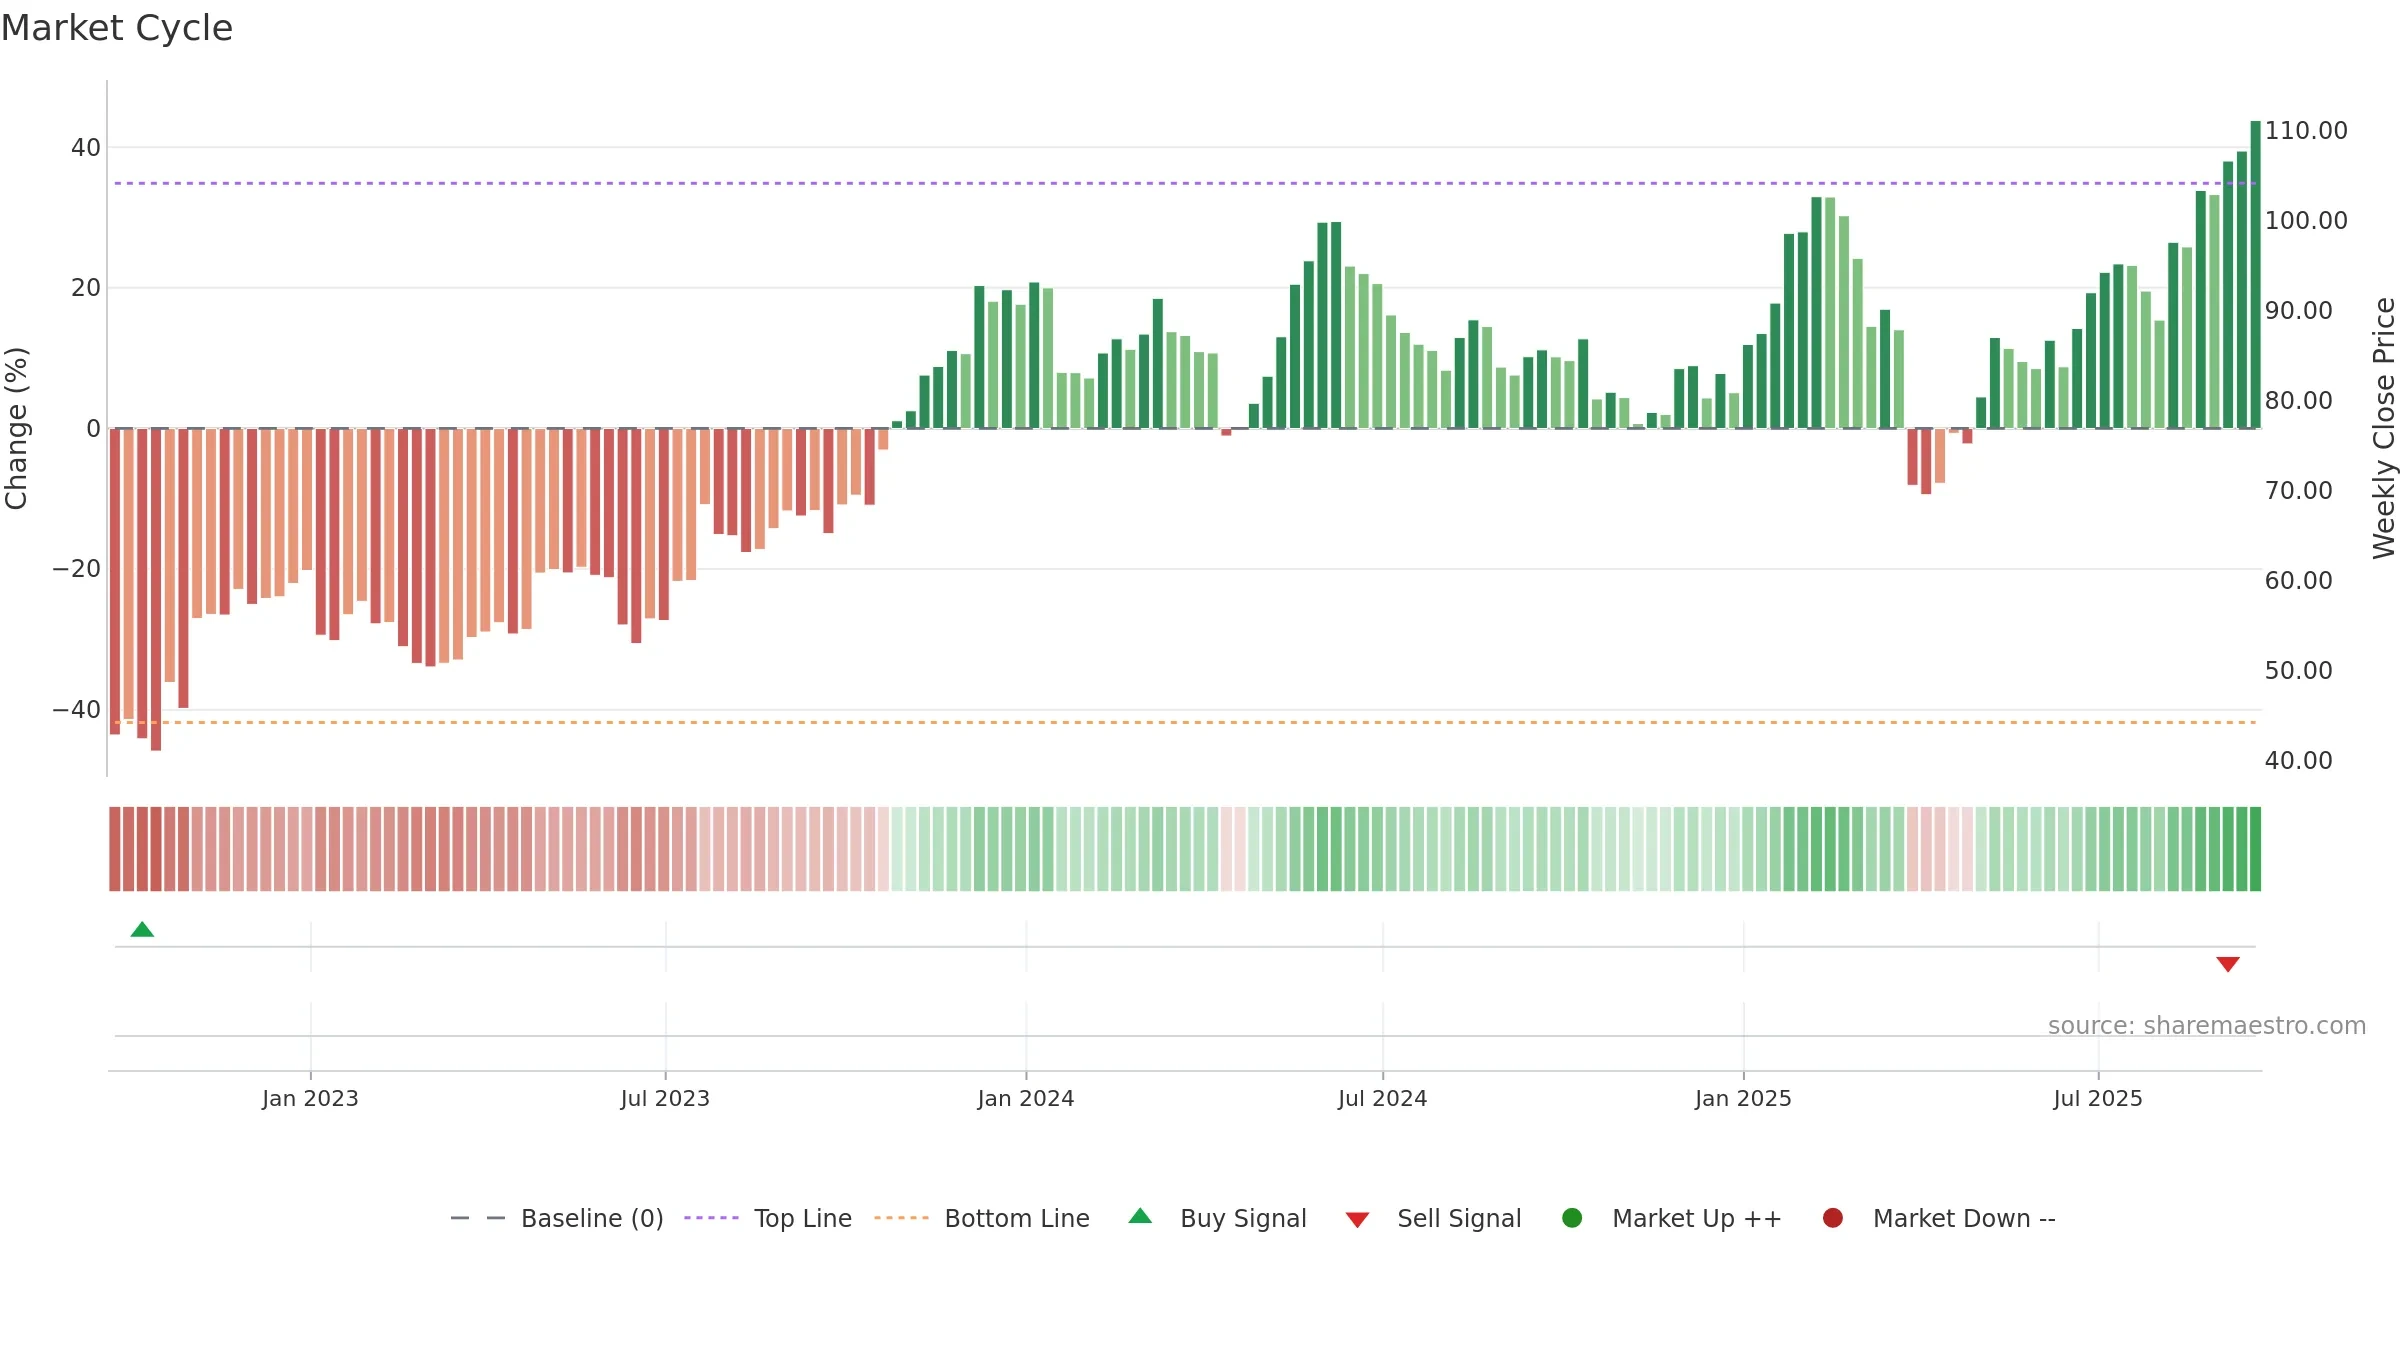Click the Jul 2025 axis label

click(x=2098, y=1098)
